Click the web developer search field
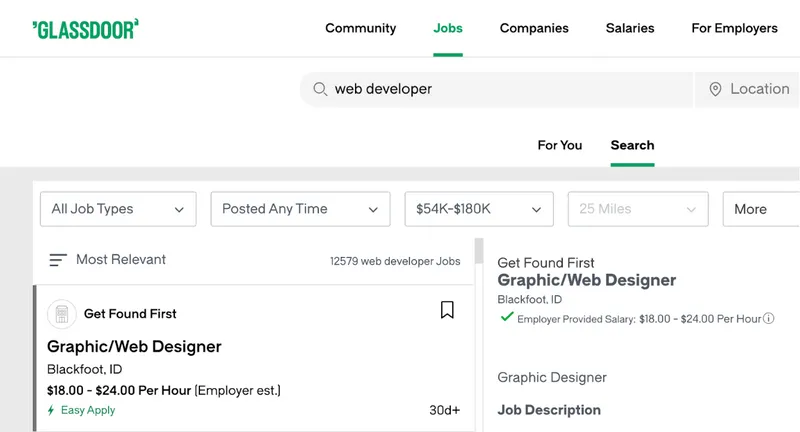Screen dimensions: 800x432 point(500,89)
